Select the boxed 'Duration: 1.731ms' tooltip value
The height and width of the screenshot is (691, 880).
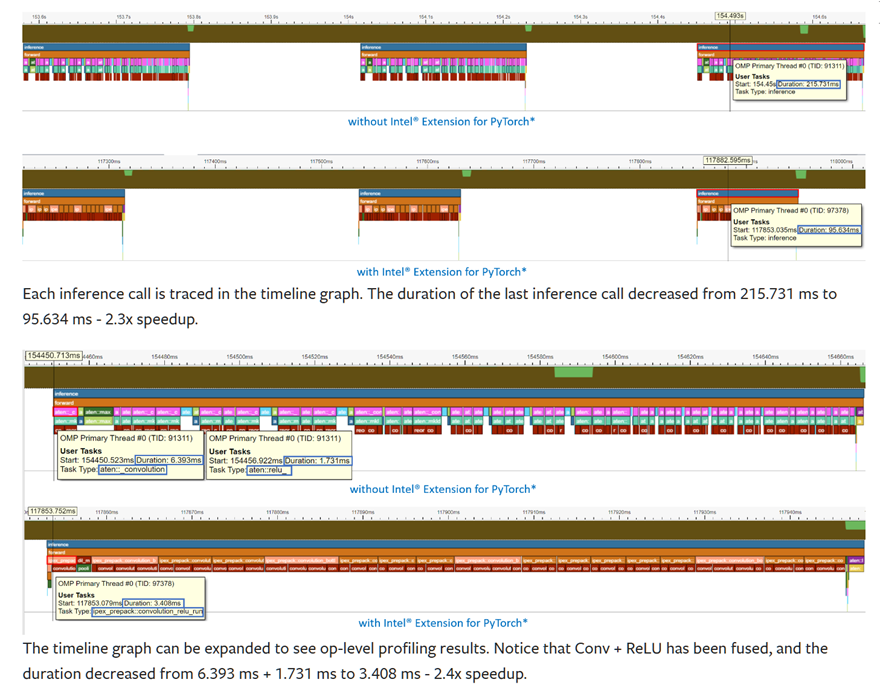(317, 460)
